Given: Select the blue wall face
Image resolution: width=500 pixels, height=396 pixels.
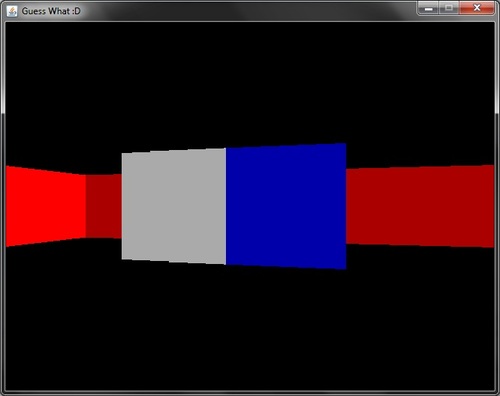Looking at the screenshot, I should (286, 206).
